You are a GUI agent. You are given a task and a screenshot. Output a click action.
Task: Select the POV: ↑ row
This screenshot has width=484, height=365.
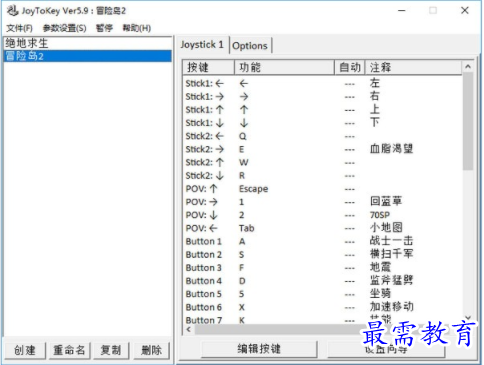[x=322, y=189]
